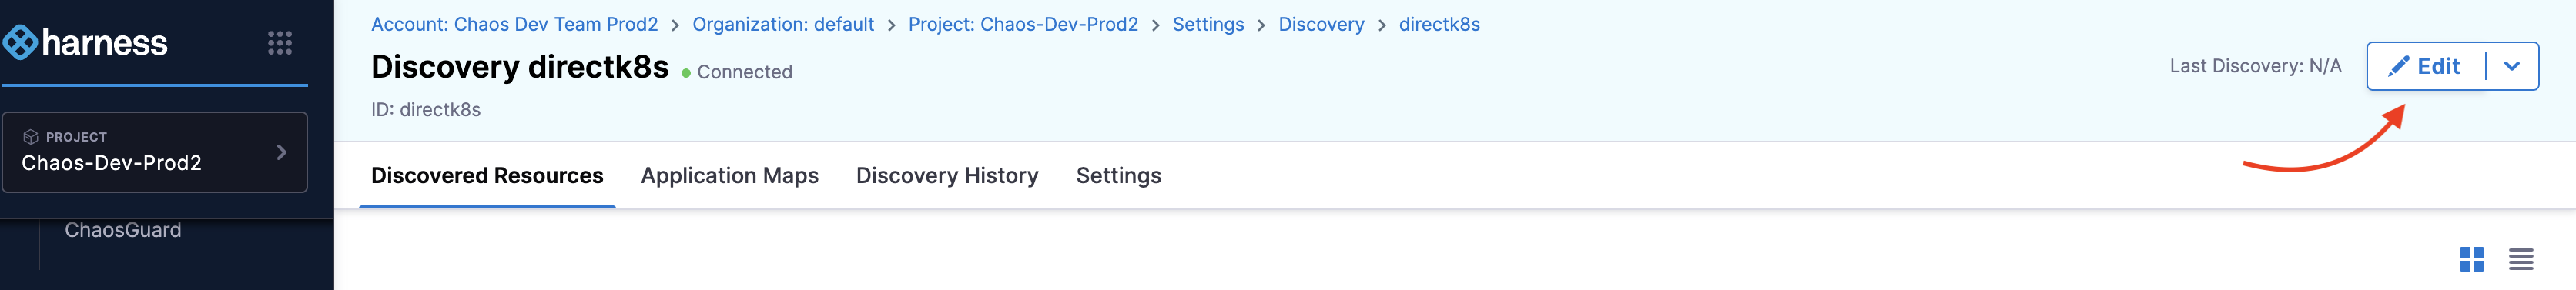Select the Discovered Resources tab
Viewport: 2576px width, 290px height.
point(487,176)
